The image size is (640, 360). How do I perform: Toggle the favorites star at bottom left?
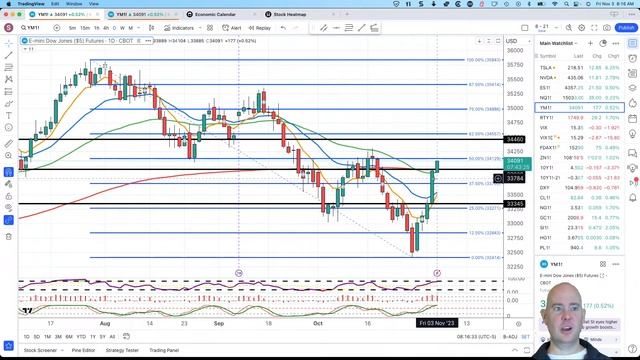click(x=9, y=346)
